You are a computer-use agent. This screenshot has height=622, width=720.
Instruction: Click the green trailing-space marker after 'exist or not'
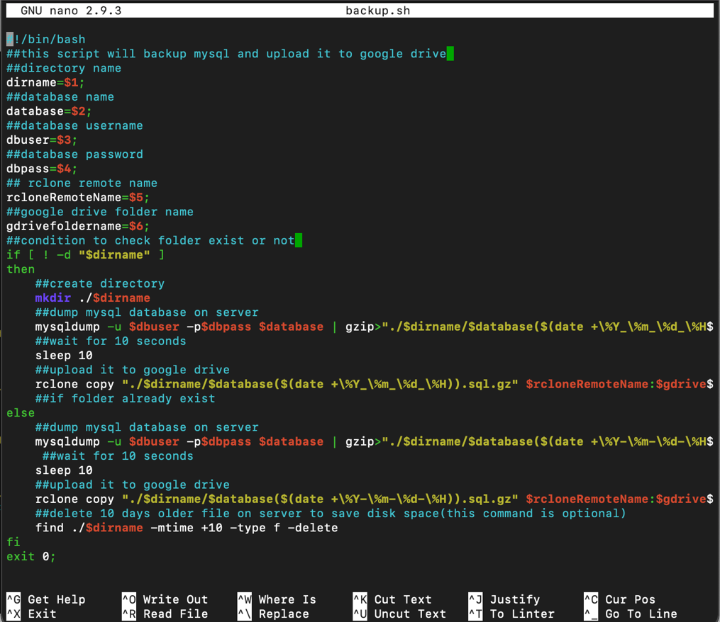click(298, 241)
